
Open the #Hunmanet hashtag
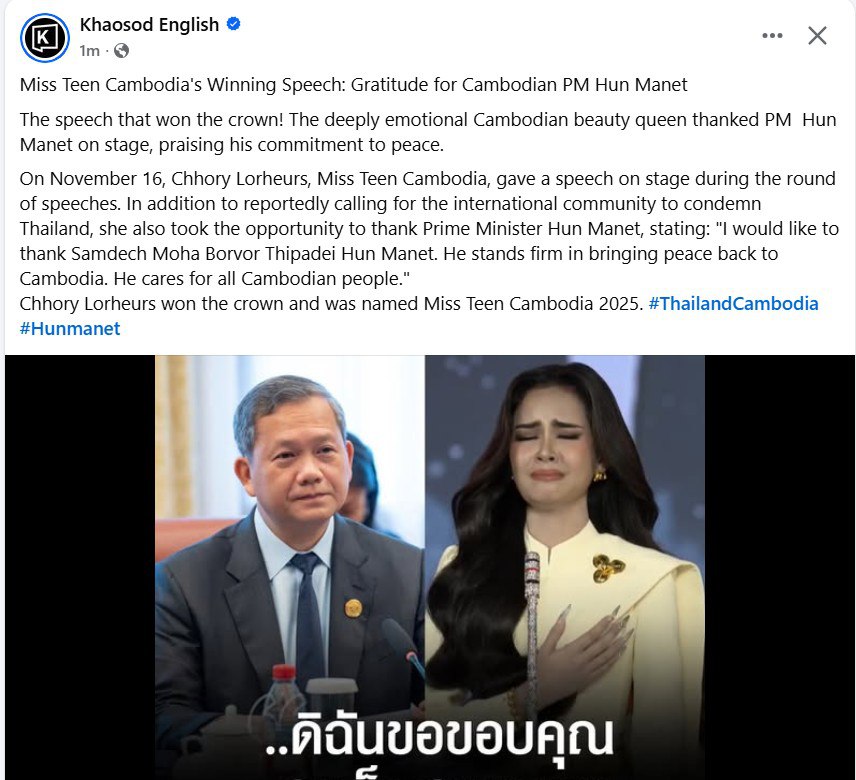tap(70, 329)
